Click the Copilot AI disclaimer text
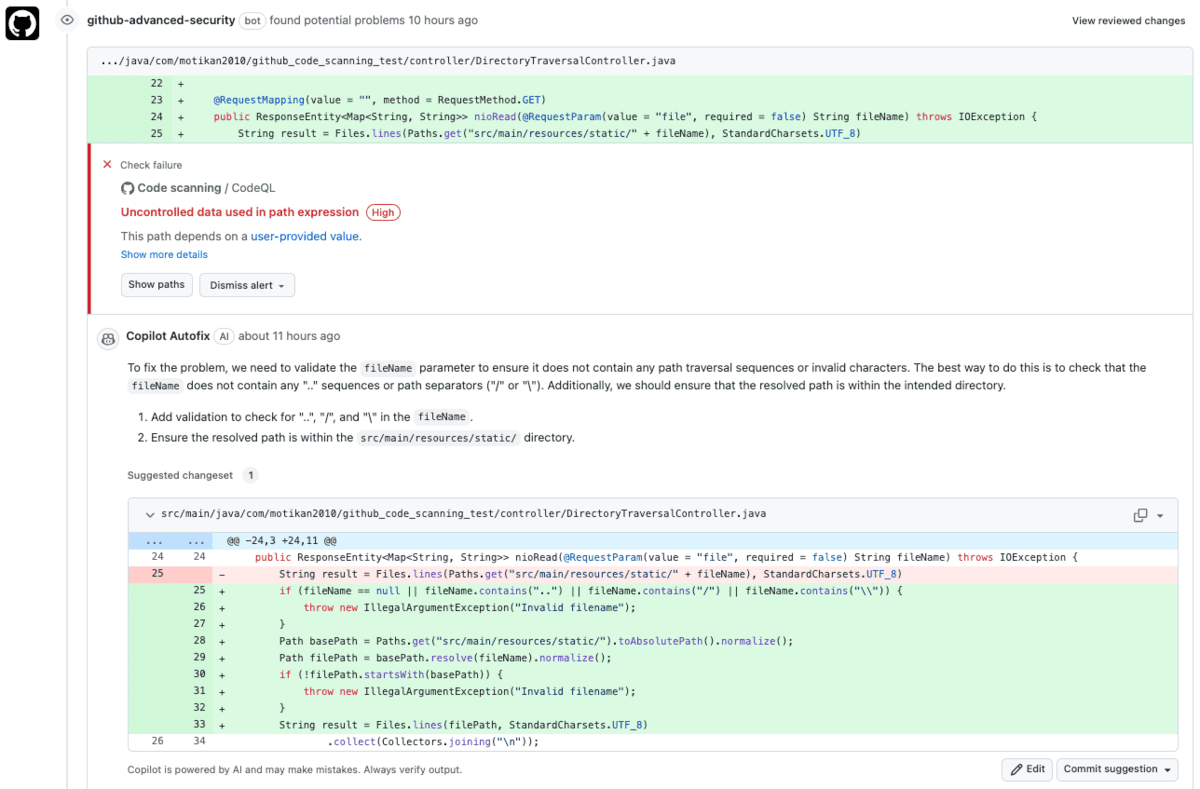Viewport: 1200px width, 789px height. pos(294,770)
